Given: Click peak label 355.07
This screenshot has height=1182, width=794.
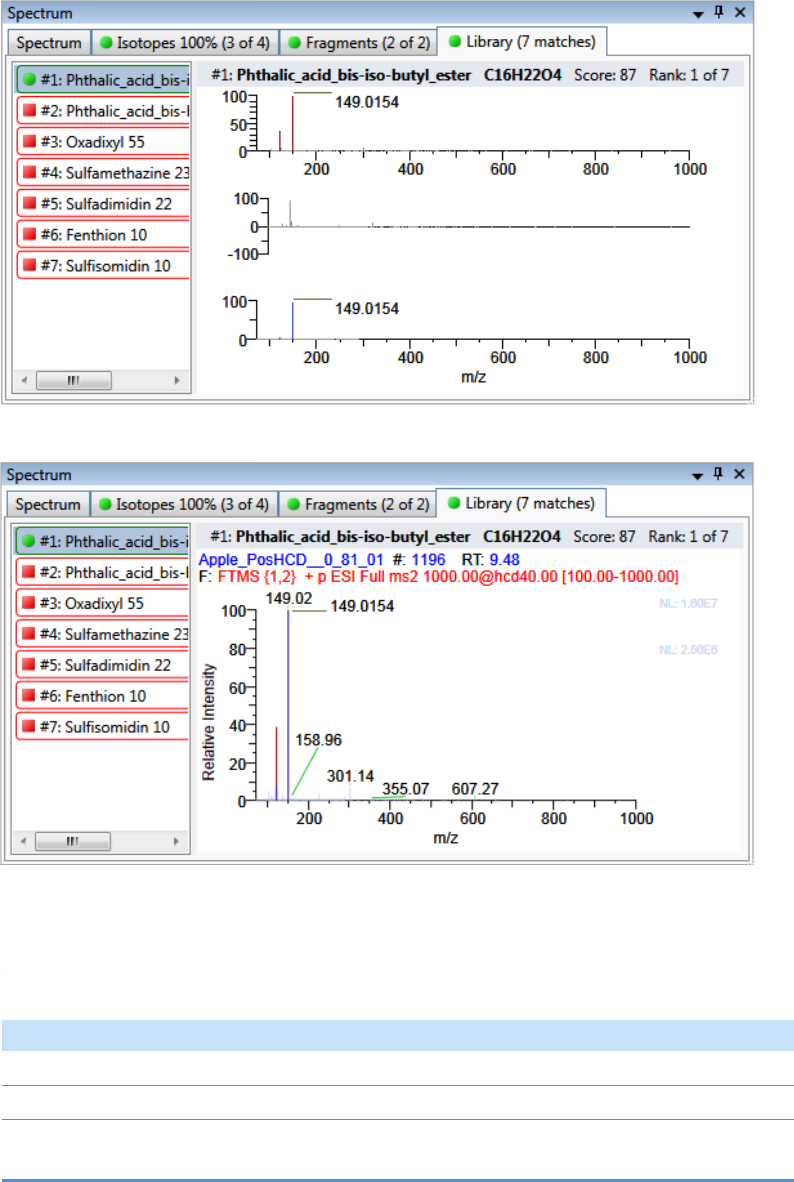Looking at the screenshot, I should pos(406,789).
